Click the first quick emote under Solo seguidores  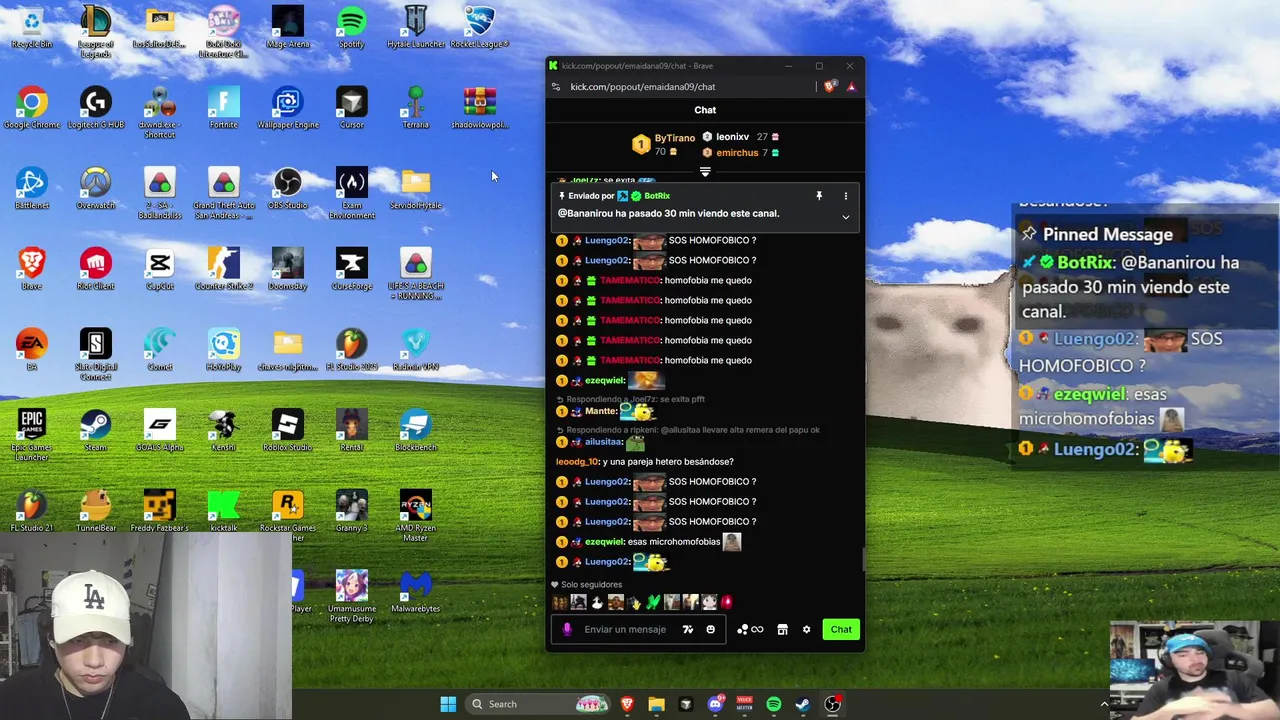(x=559, y=602)
